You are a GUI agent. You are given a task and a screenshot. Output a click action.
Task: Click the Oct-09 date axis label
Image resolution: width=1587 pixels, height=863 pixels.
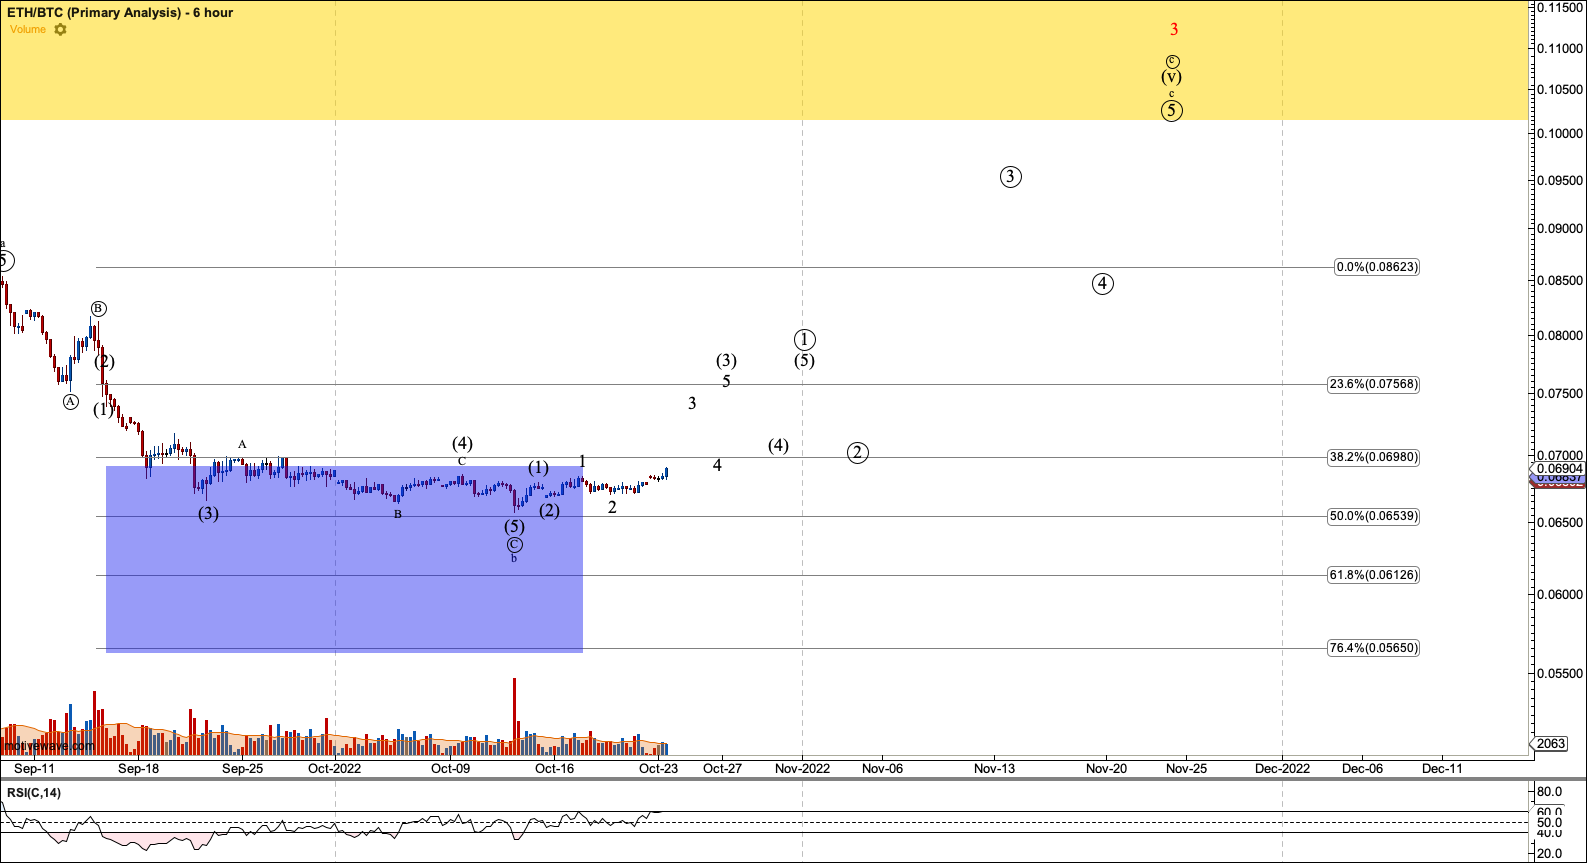[x=450, y=769]
